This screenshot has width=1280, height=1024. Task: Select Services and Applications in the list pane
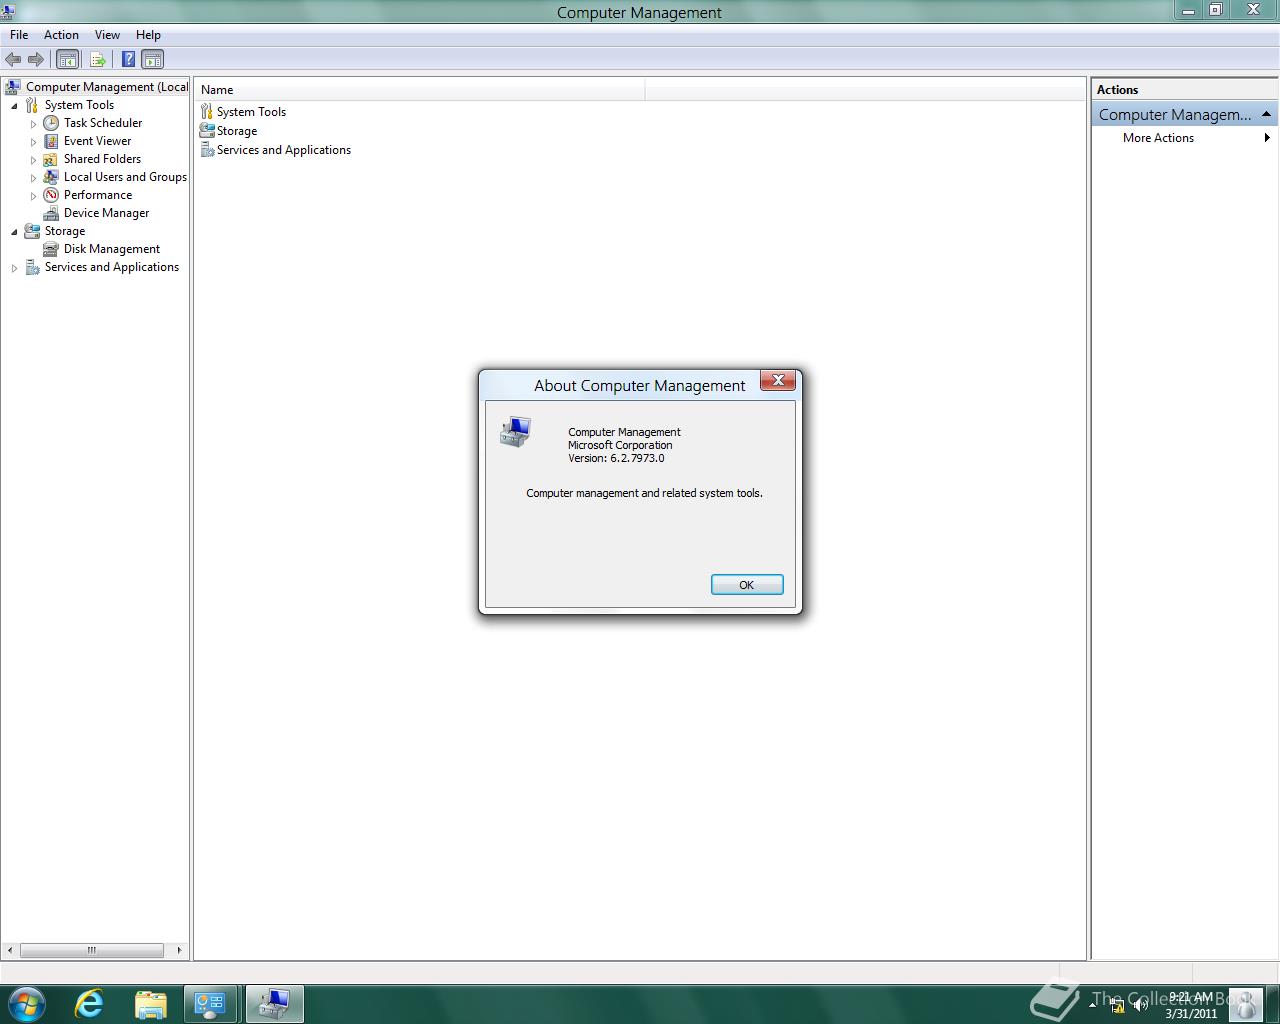click(284, 150)
